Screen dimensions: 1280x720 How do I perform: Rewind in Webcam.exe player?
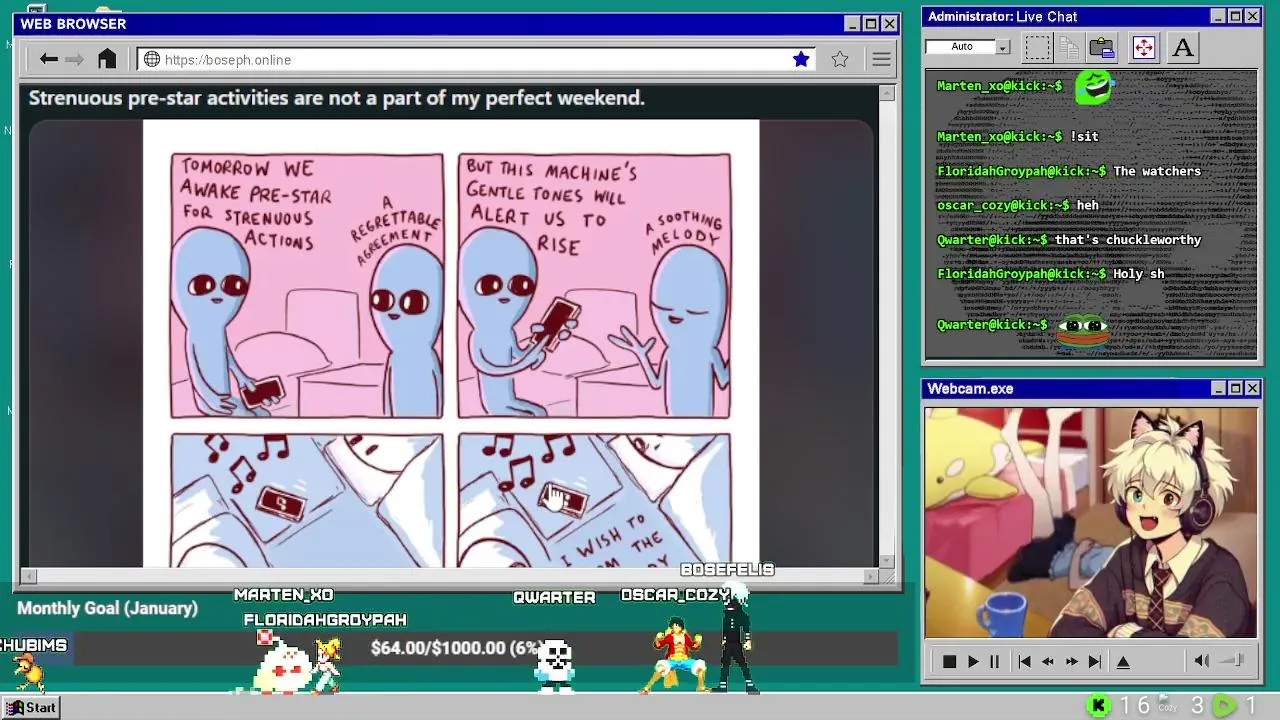click(x=1048, y=661)
